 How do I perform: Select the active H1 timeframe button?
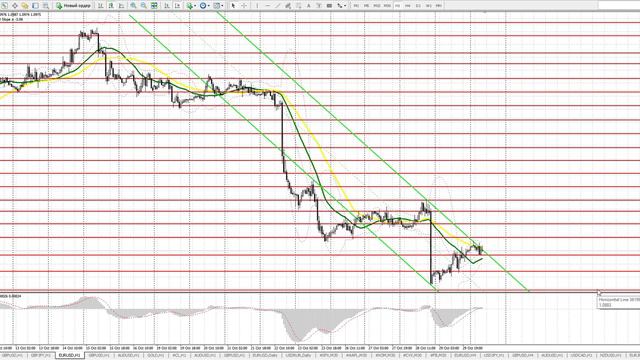pyautogui.click(x=398, y=6)
